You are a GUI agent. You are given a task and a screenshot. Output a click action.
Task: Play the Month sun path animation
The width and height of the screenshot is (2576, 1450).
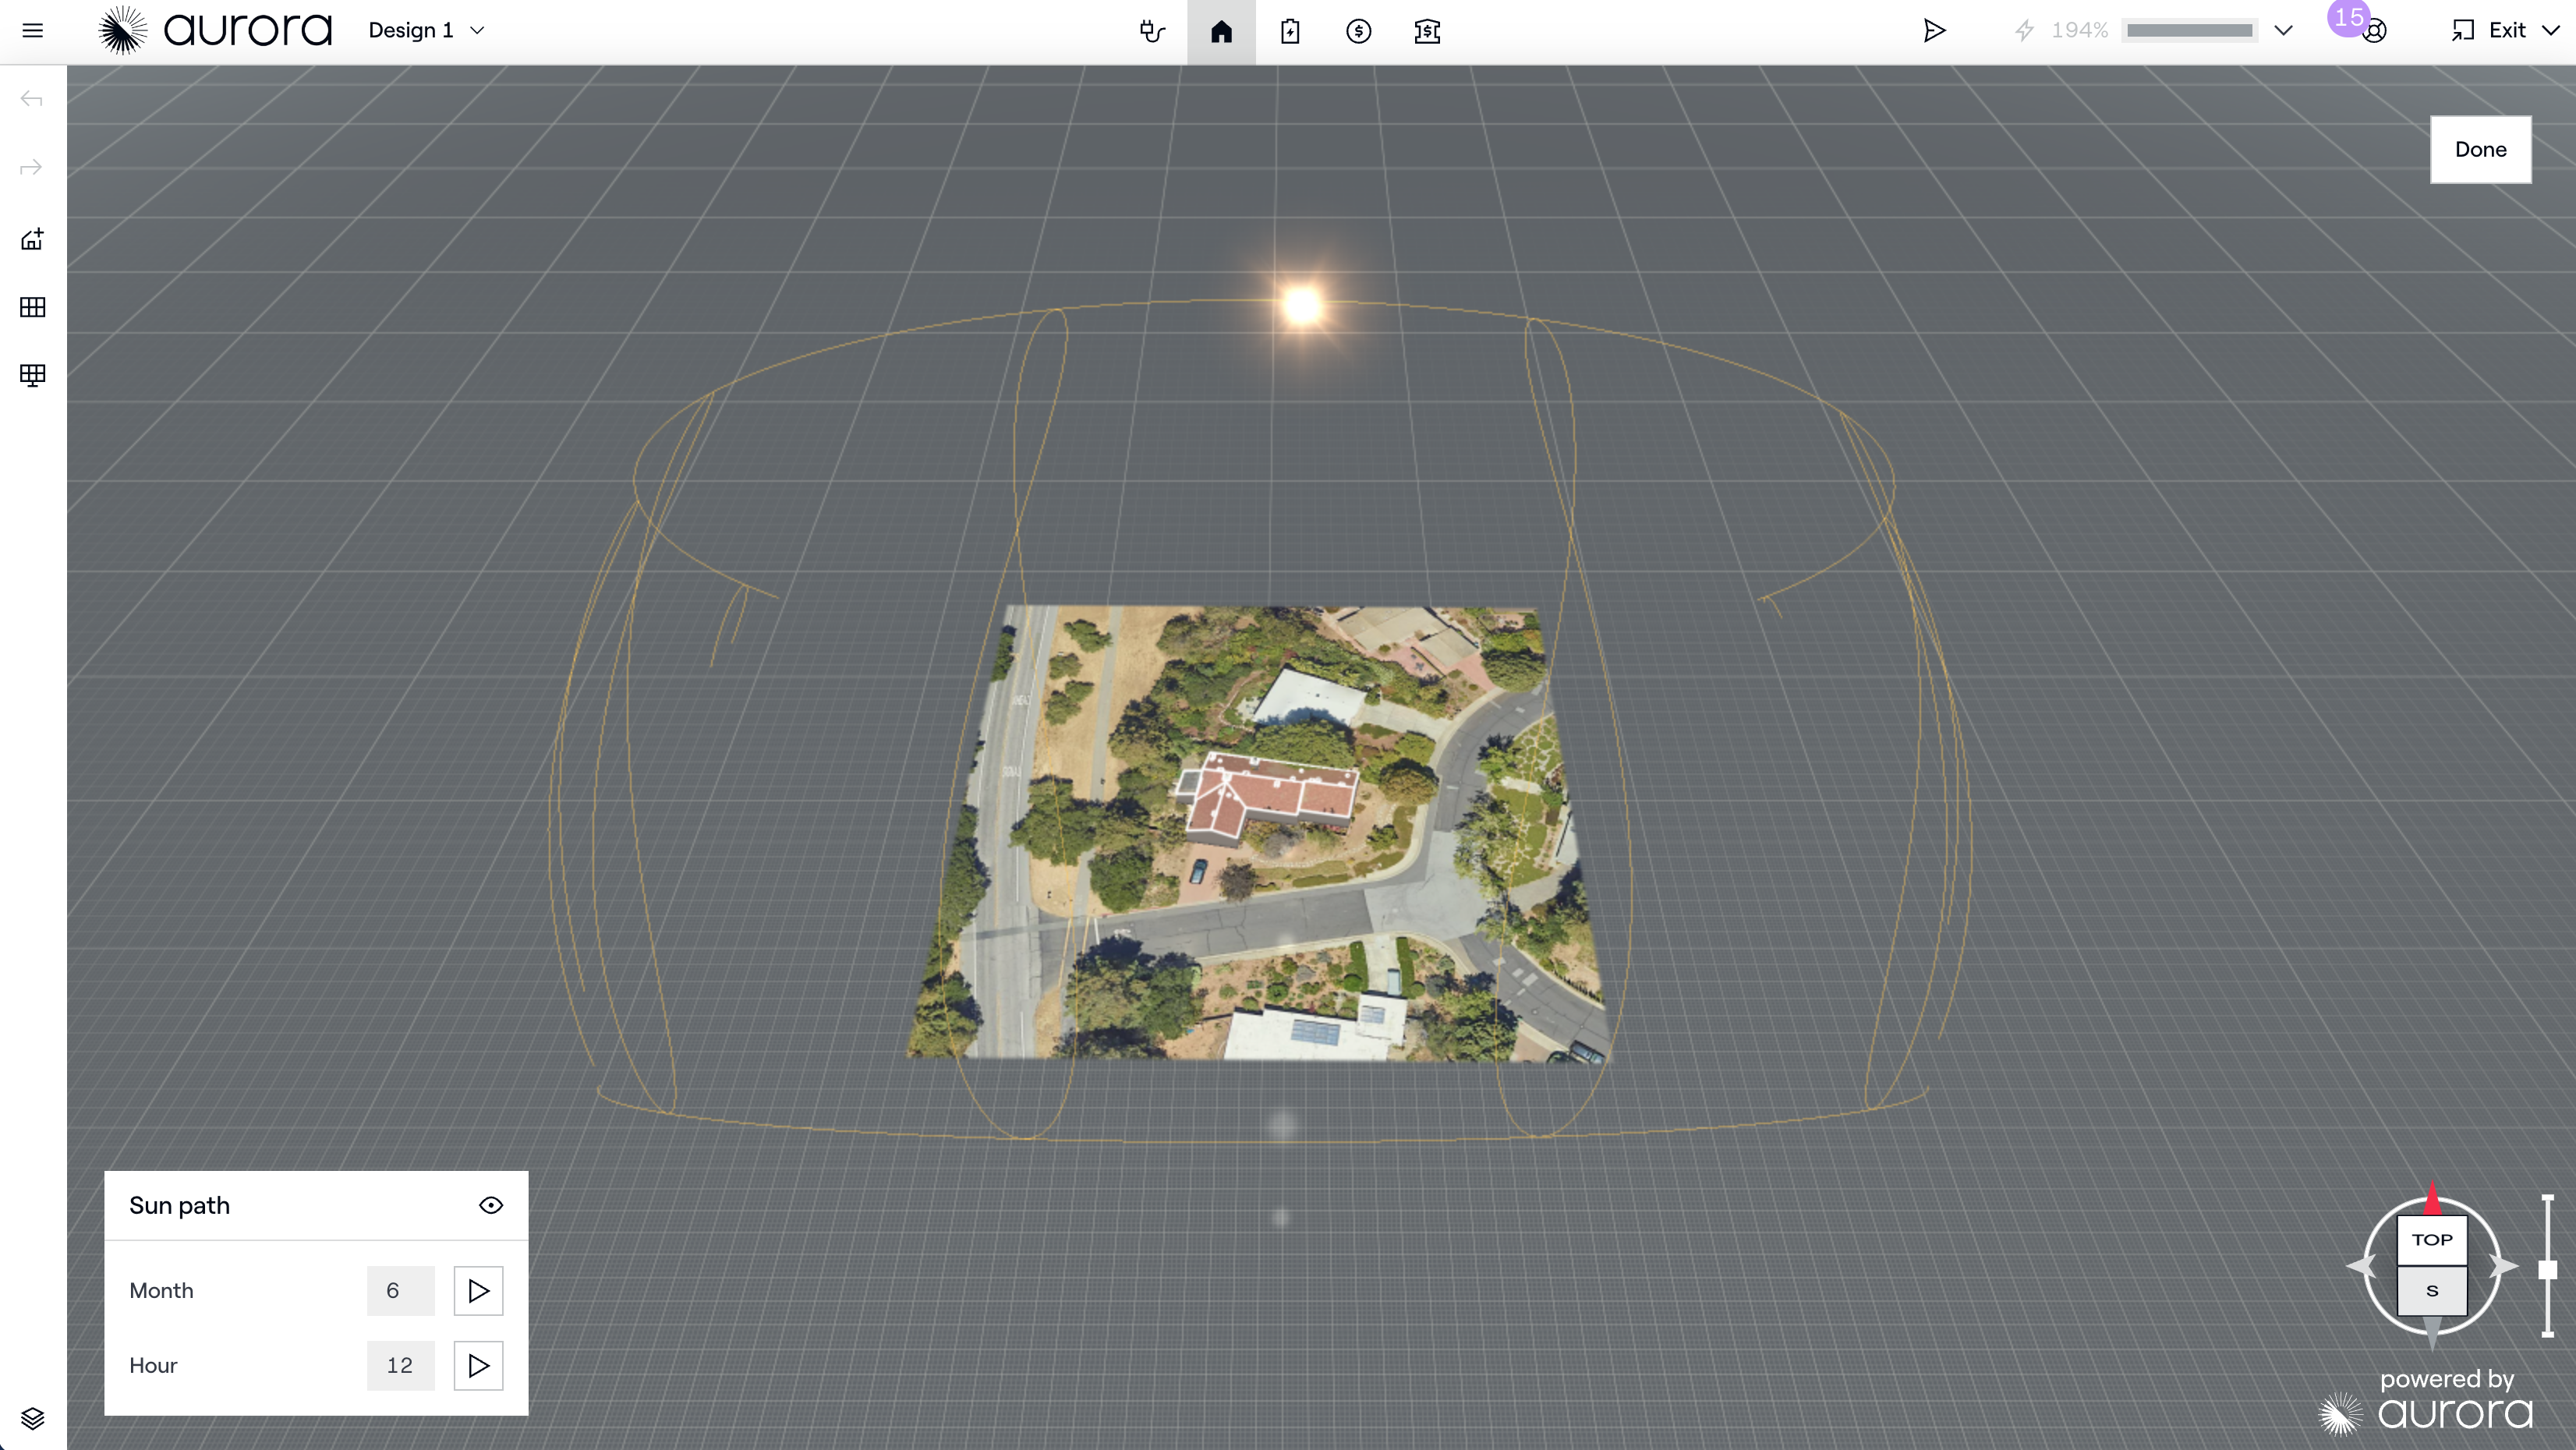click(478, 1290)
